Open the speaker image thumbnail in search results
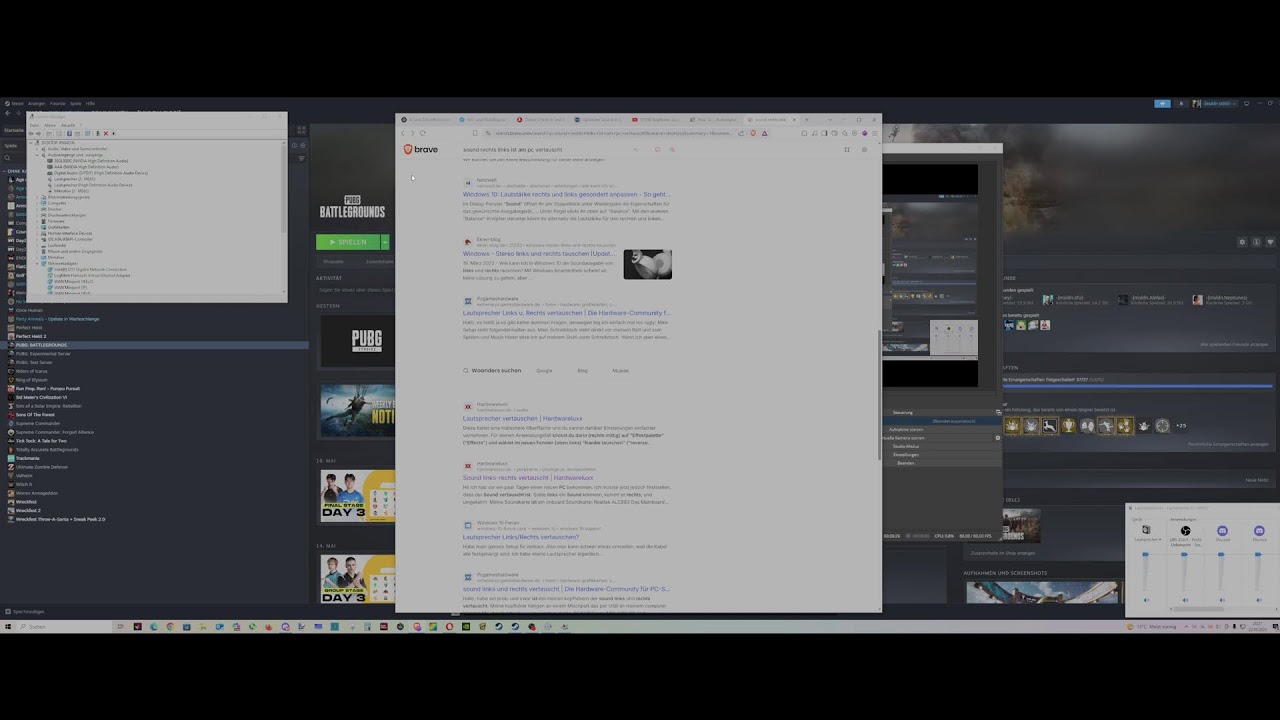This screenshot has height=720, width=1280. (648, 264)
